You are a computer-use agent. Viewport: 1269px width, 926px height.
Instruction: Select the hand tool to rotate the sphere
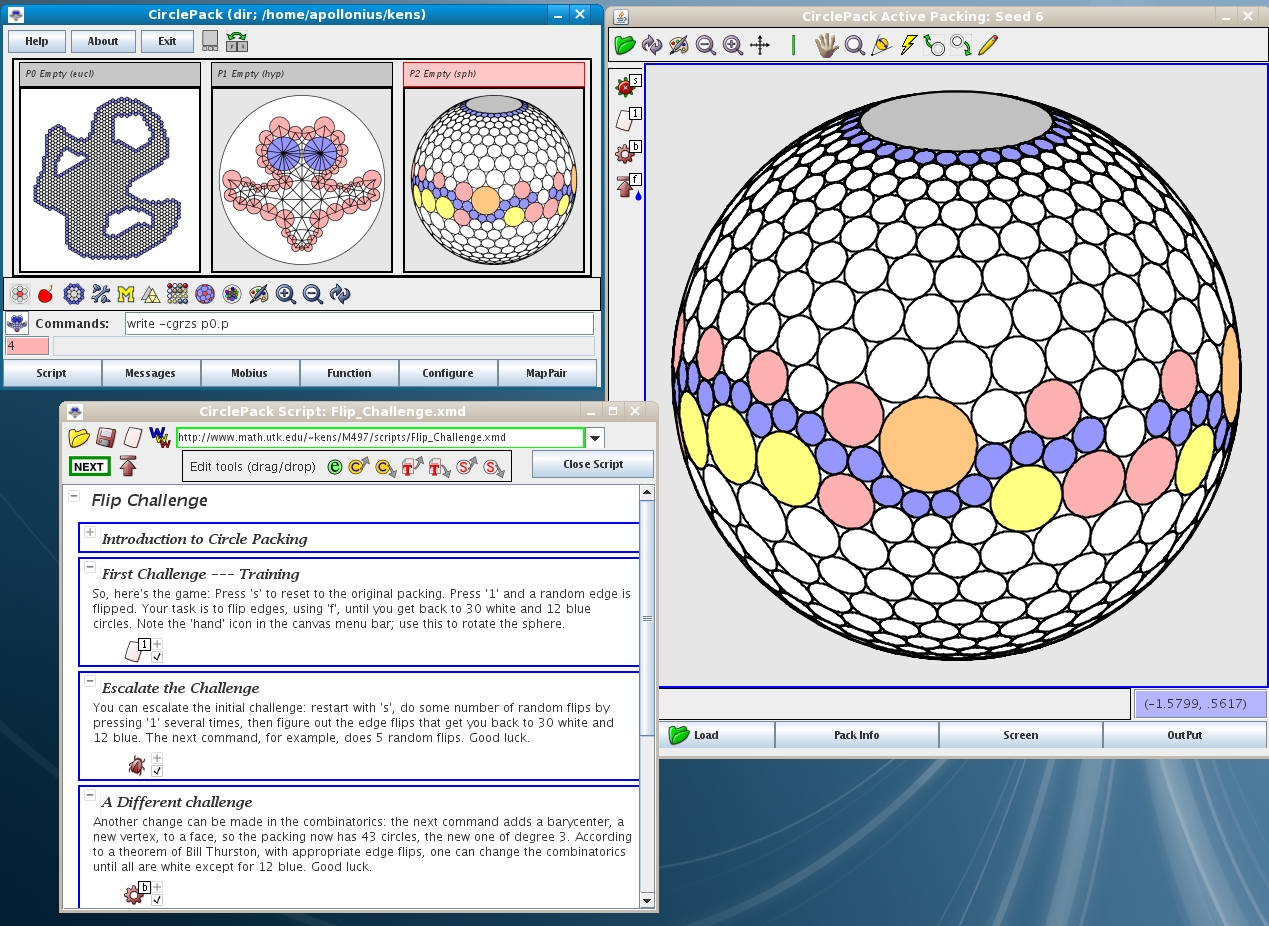826,45
